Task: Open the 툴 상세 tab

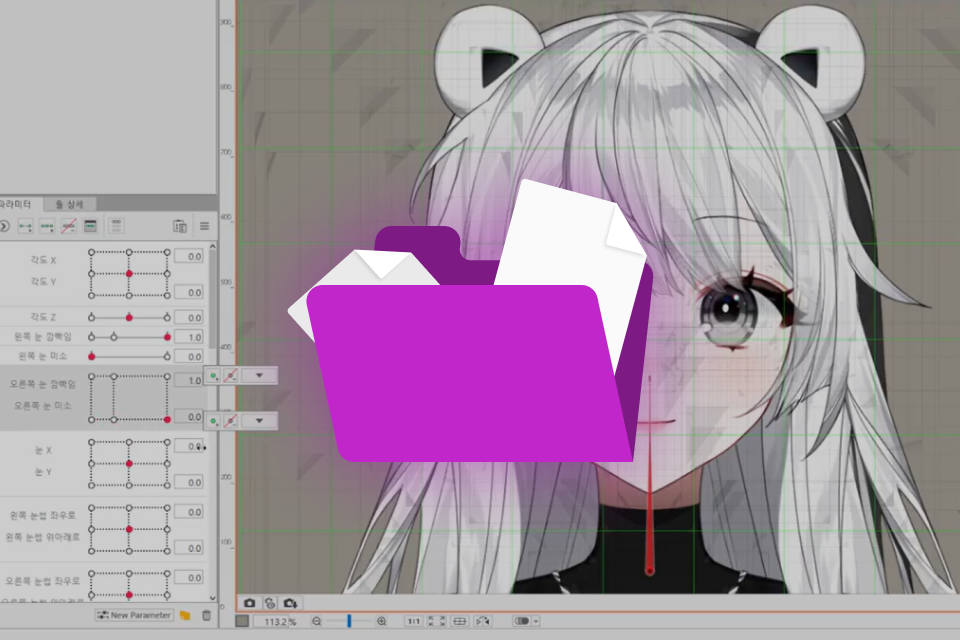Action: pos(69,204)
